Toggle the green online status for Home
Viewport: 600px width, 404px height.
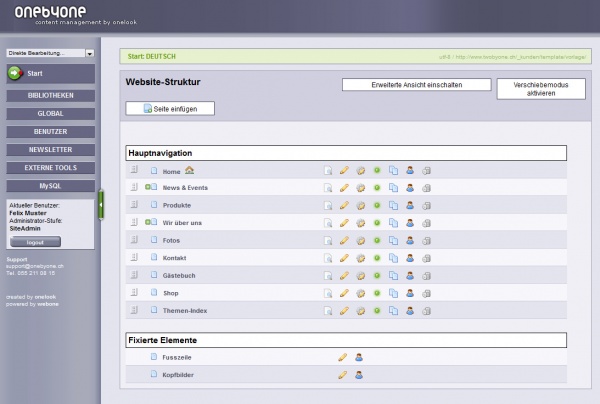pos(377,171)
